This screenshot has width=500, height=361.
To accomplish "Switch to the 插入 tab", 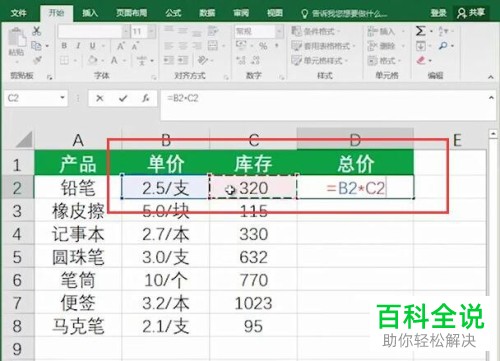I will [x=90, y=13].
